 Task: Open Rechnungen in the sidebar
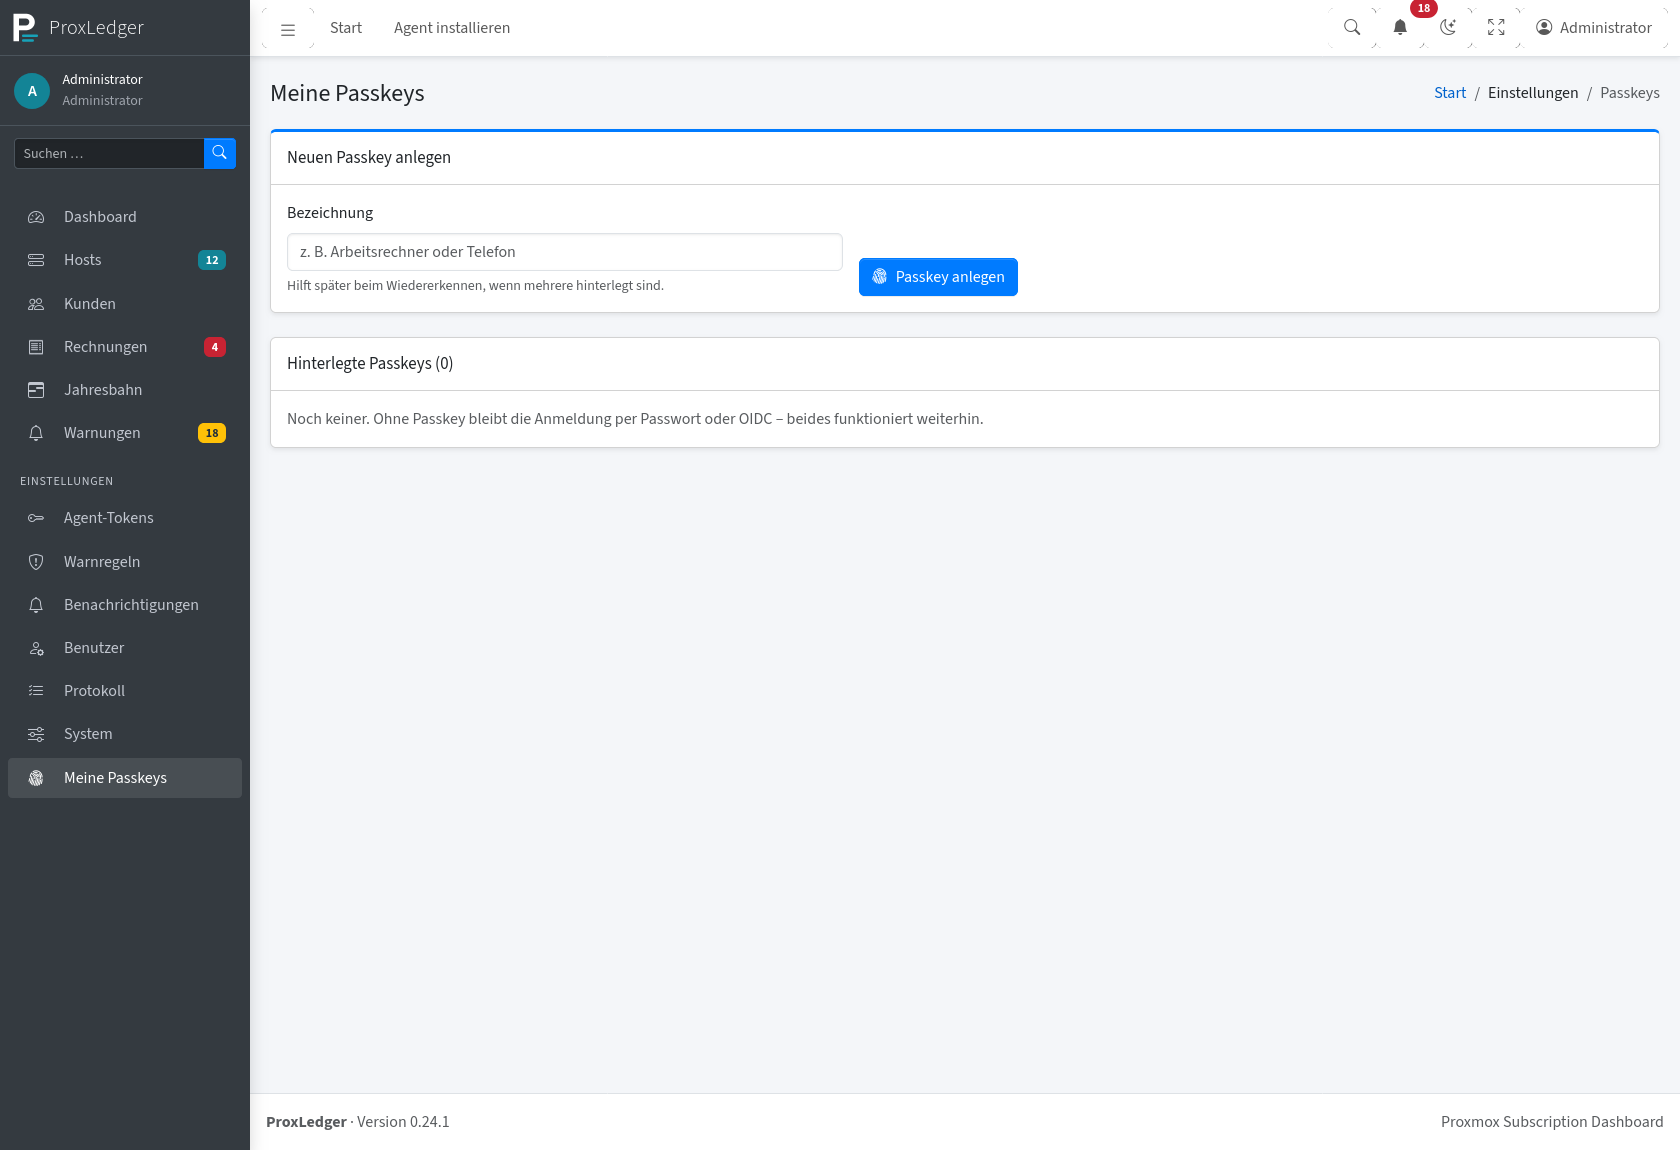click(125, 347)
